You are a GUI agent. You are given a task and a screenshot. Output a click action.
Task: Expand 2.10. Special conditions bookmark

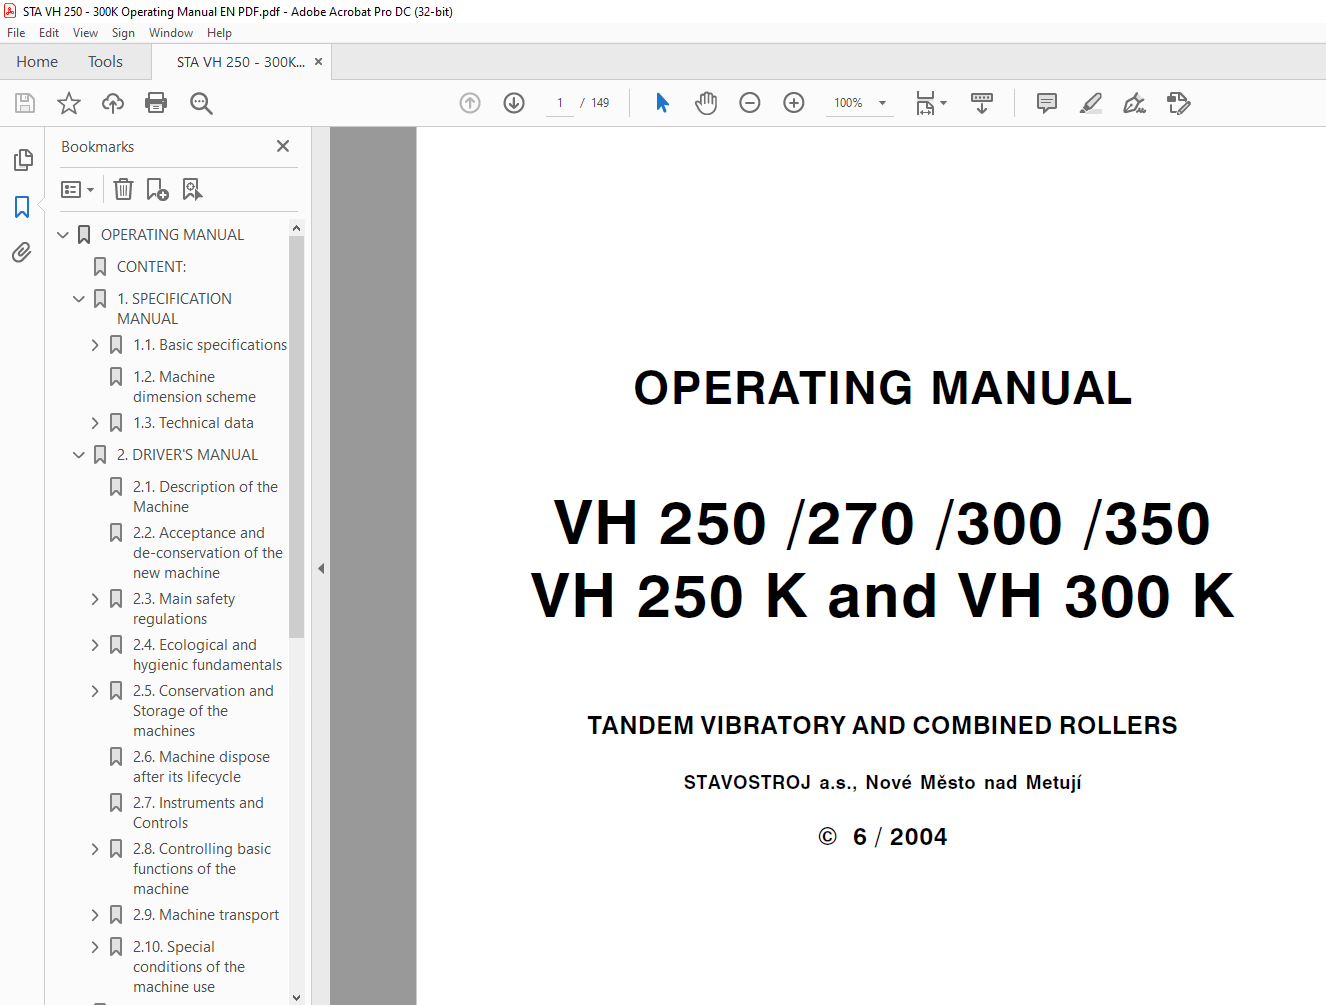tap(95, 947)
